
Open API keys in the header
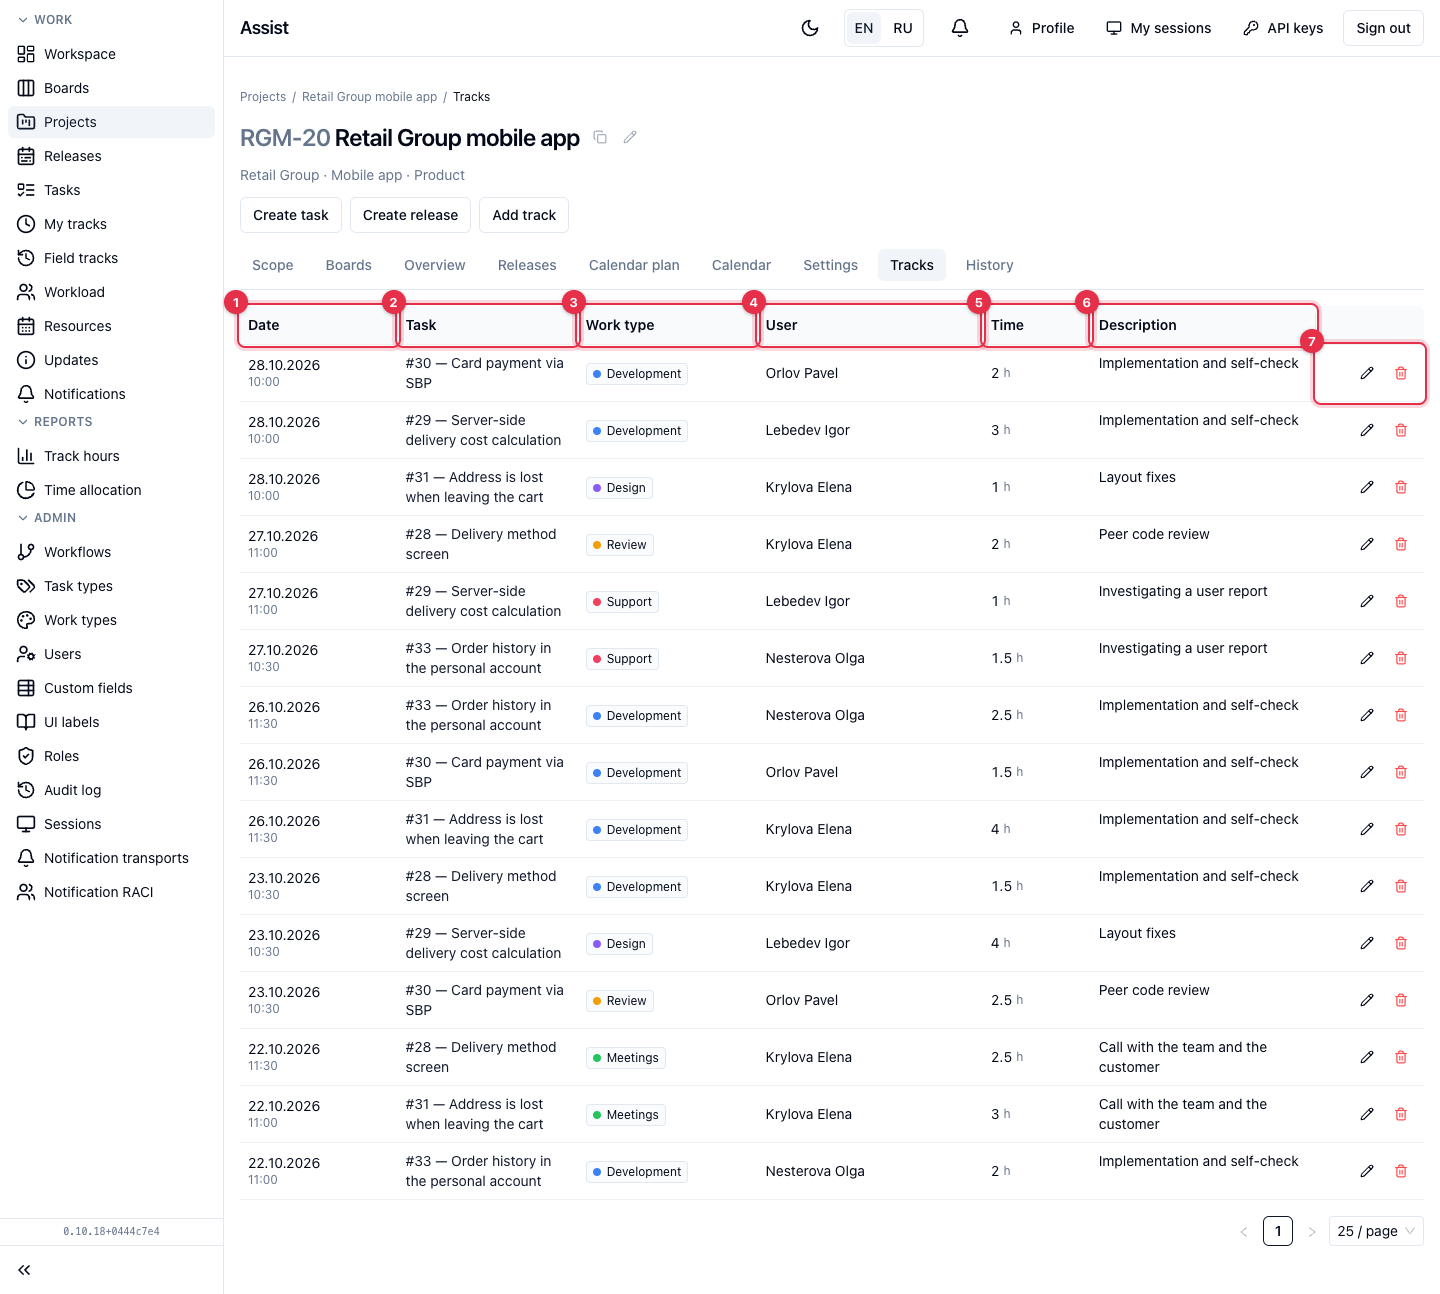1283,28
